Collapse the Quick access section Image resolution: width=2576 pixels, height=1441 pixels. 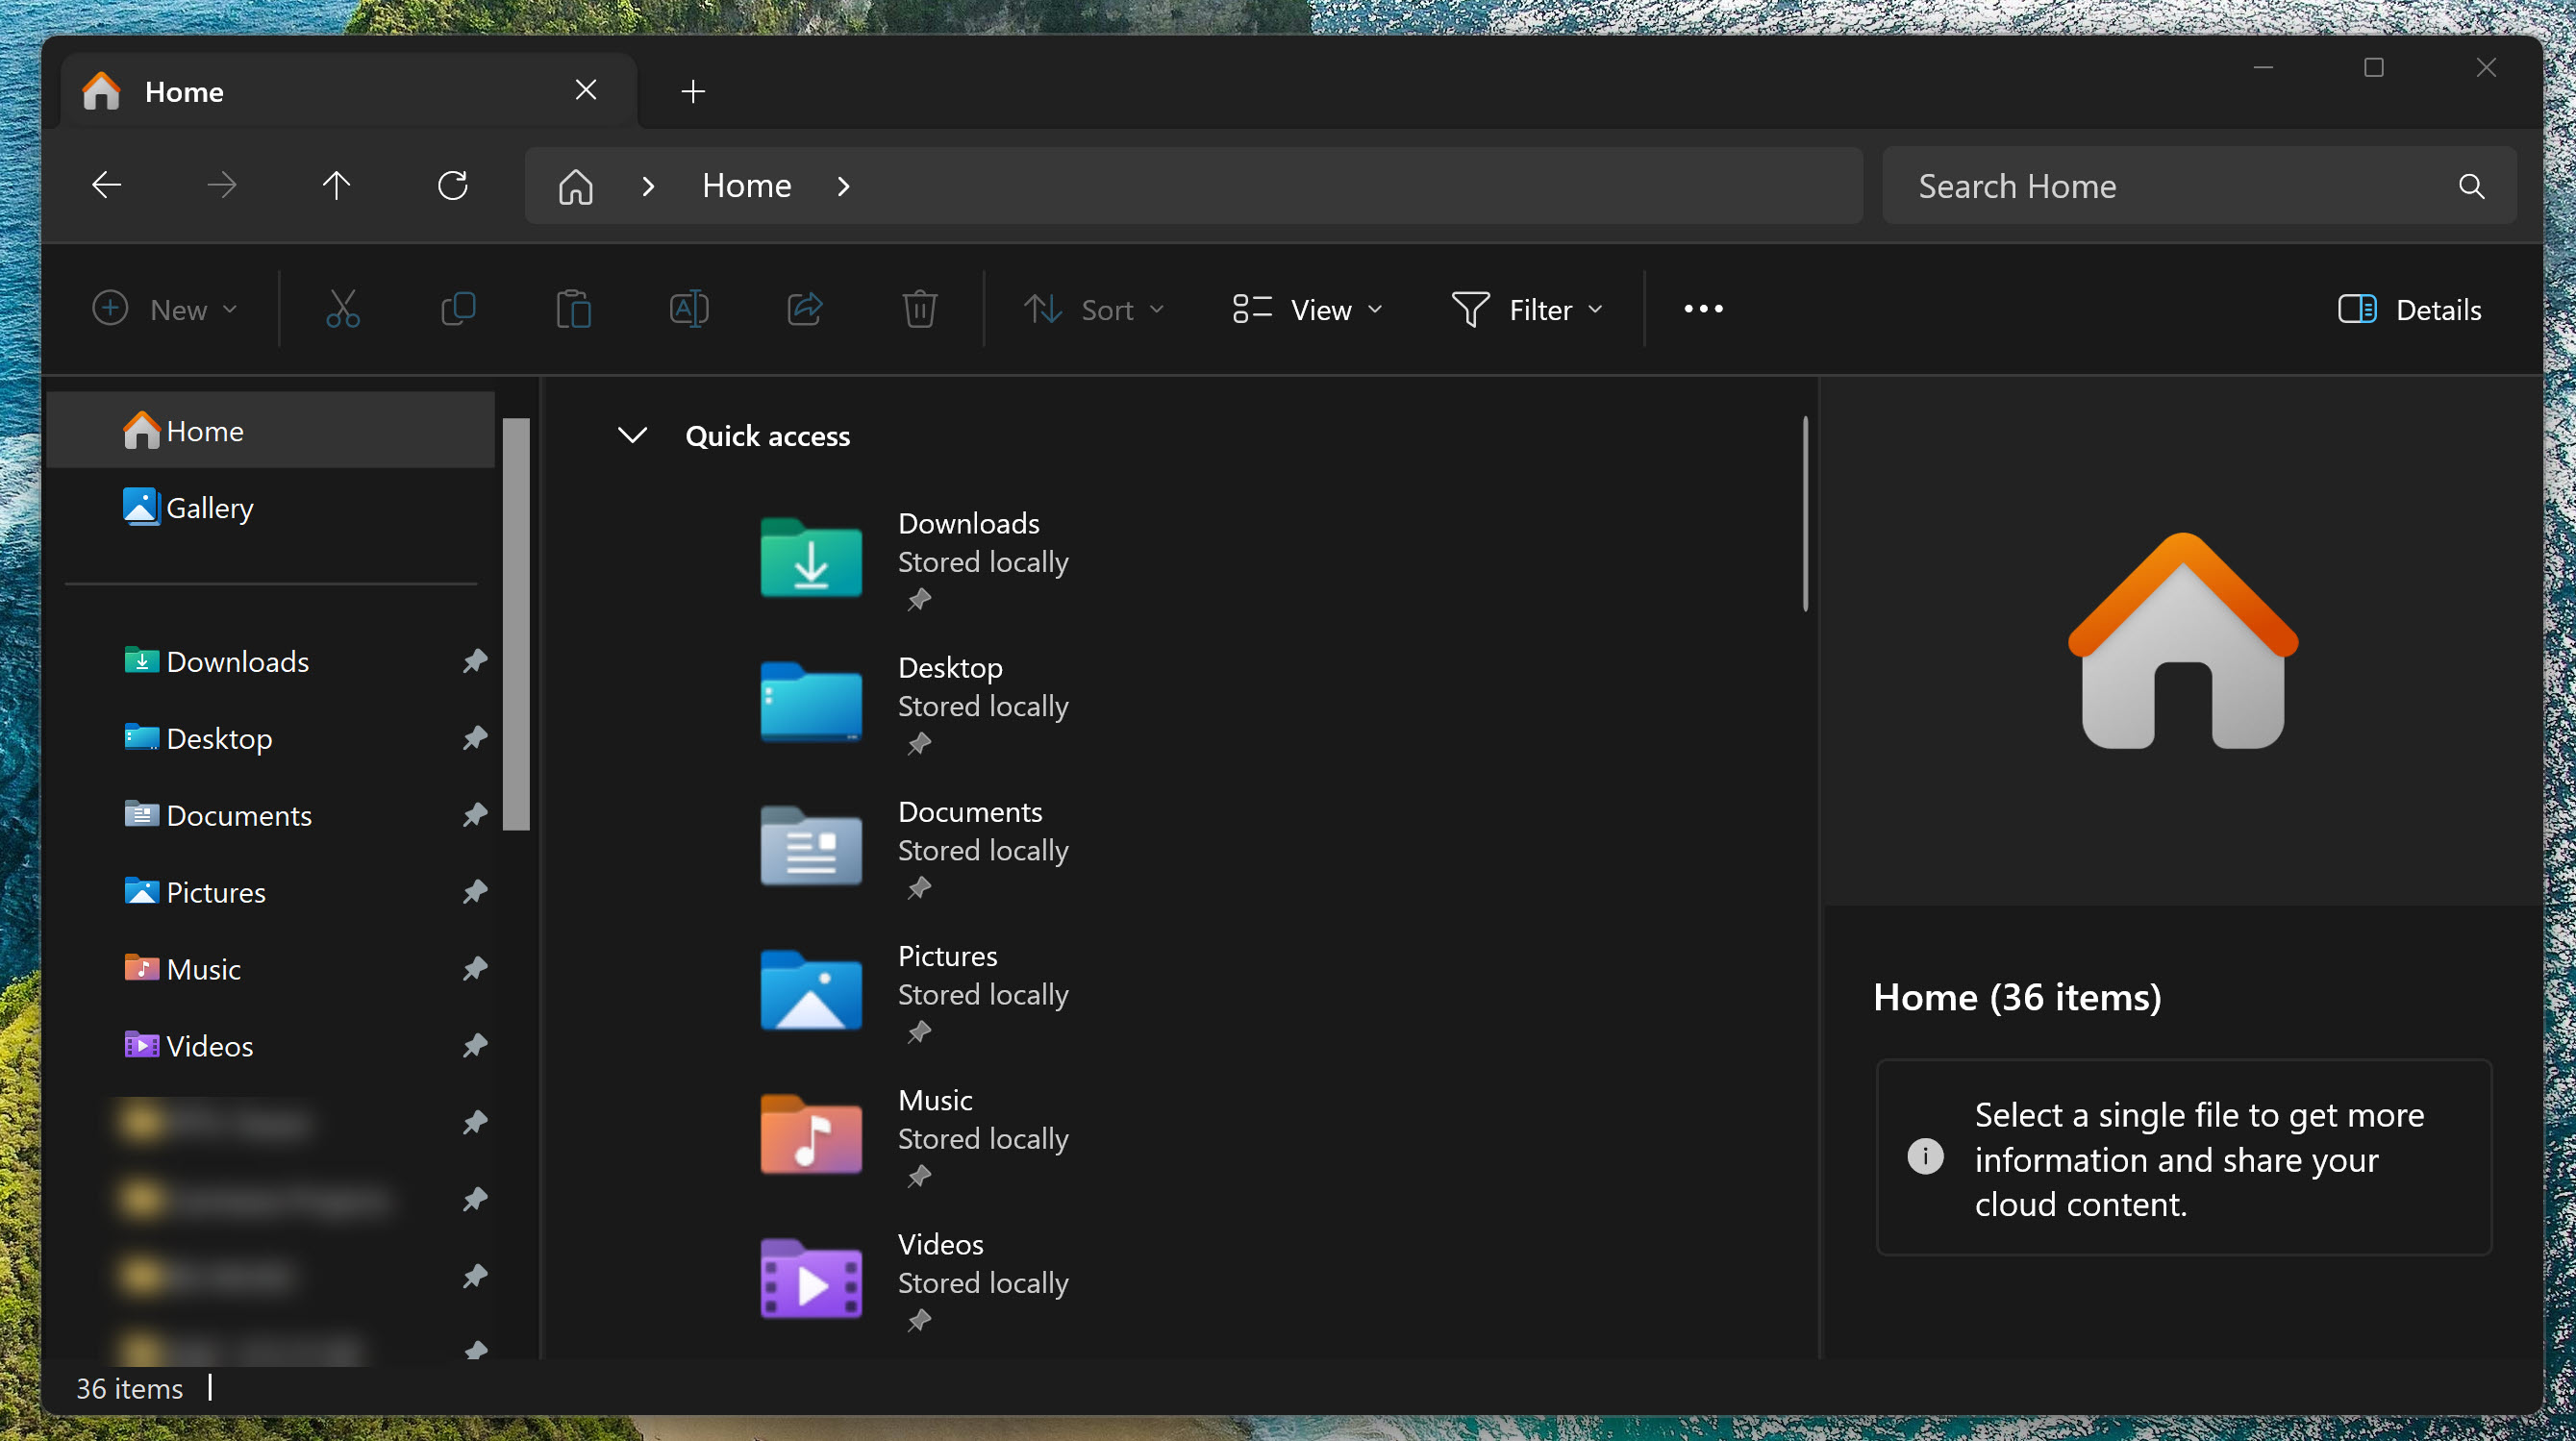click(632, 435)
